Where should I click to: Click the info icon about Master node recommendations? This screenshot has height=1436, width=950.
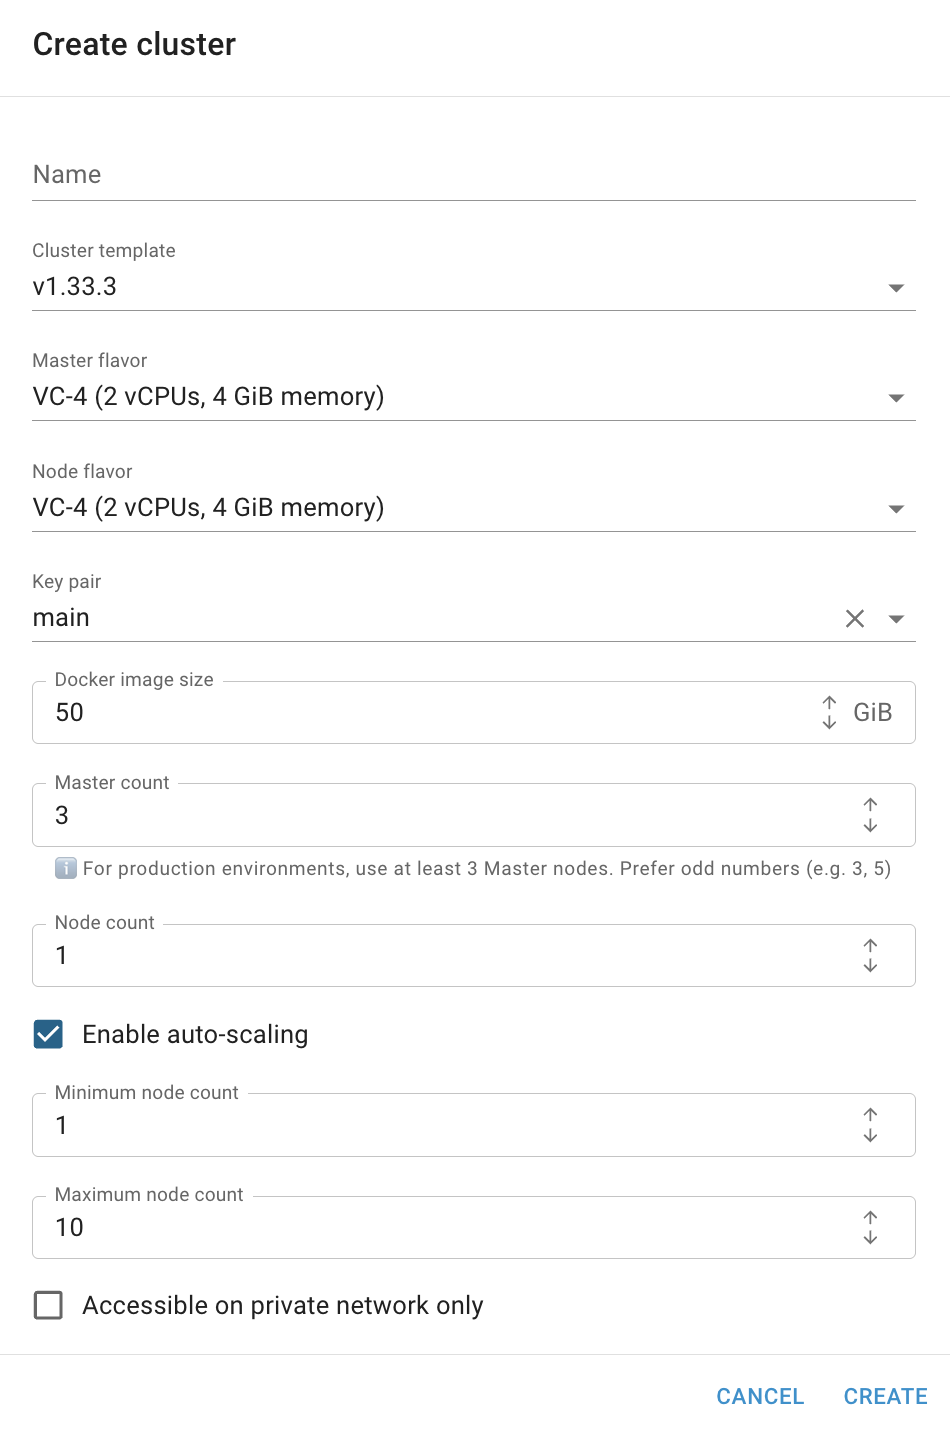pos(65,868)
